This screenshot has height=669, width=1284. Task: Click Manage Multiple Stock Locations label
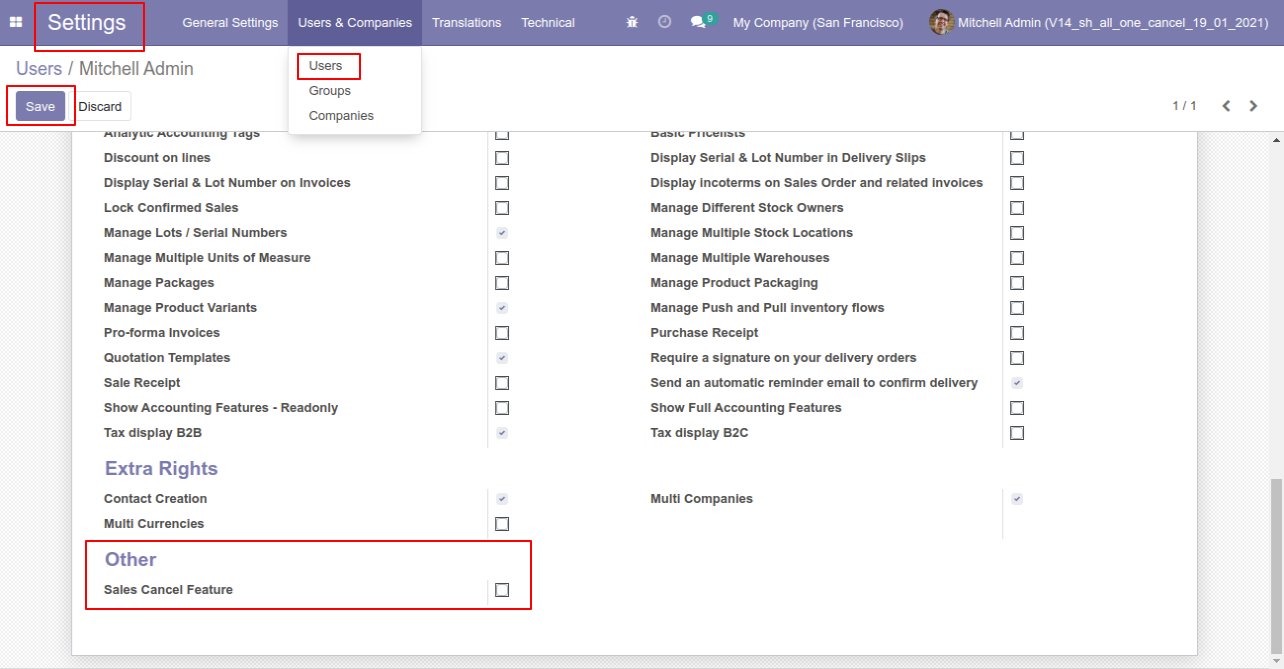coord(751,233)
